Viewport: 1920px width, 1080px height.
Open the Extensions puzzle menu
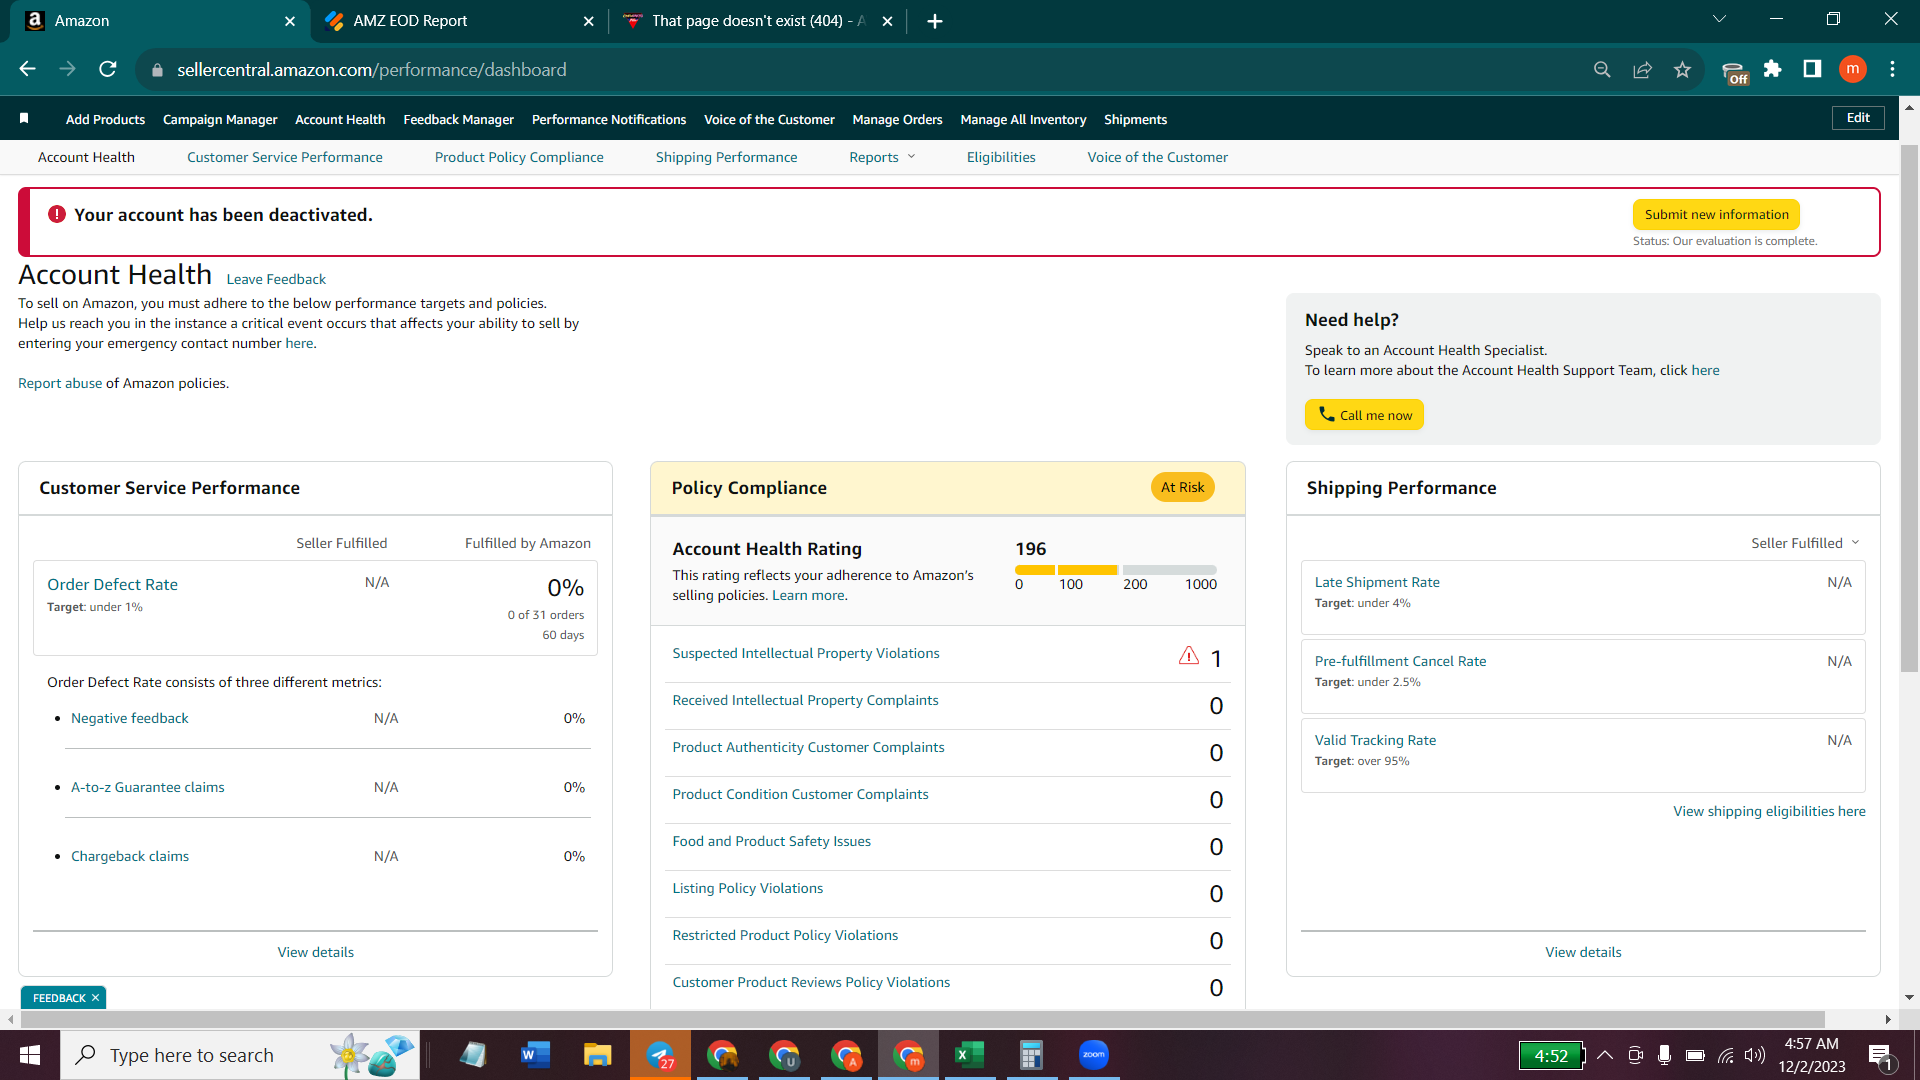1773,69
